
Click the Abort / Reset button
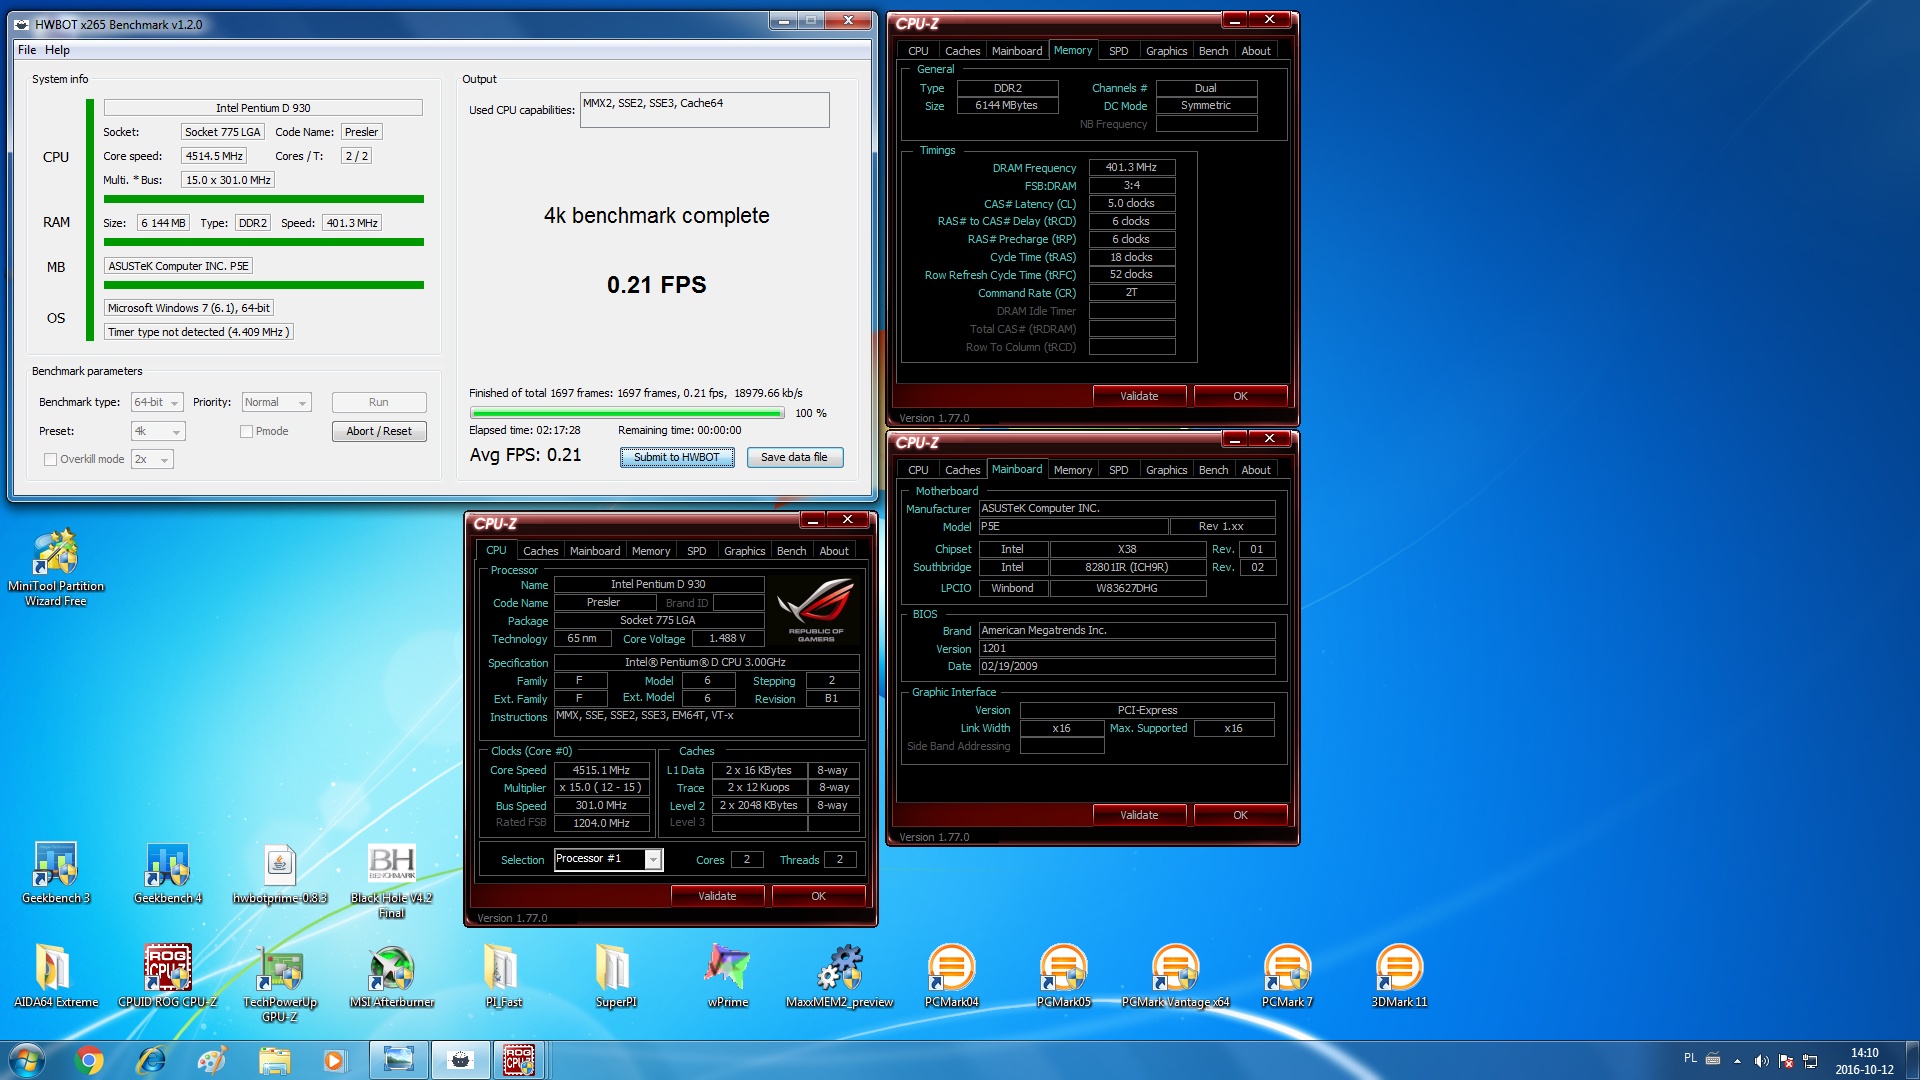coord(379,431)
